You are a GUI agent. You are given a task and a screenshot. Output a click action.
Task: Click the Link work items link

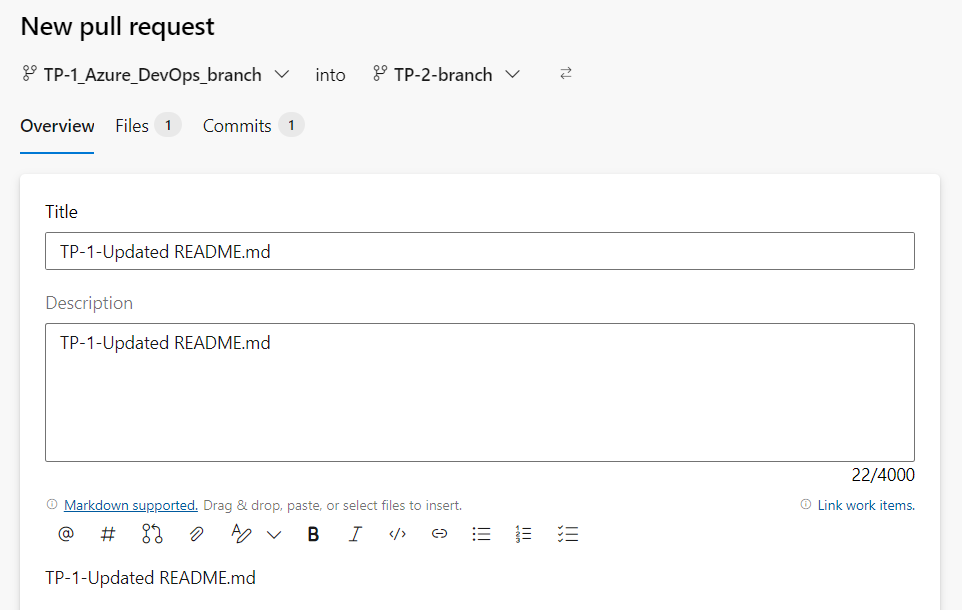click(865, 504)
